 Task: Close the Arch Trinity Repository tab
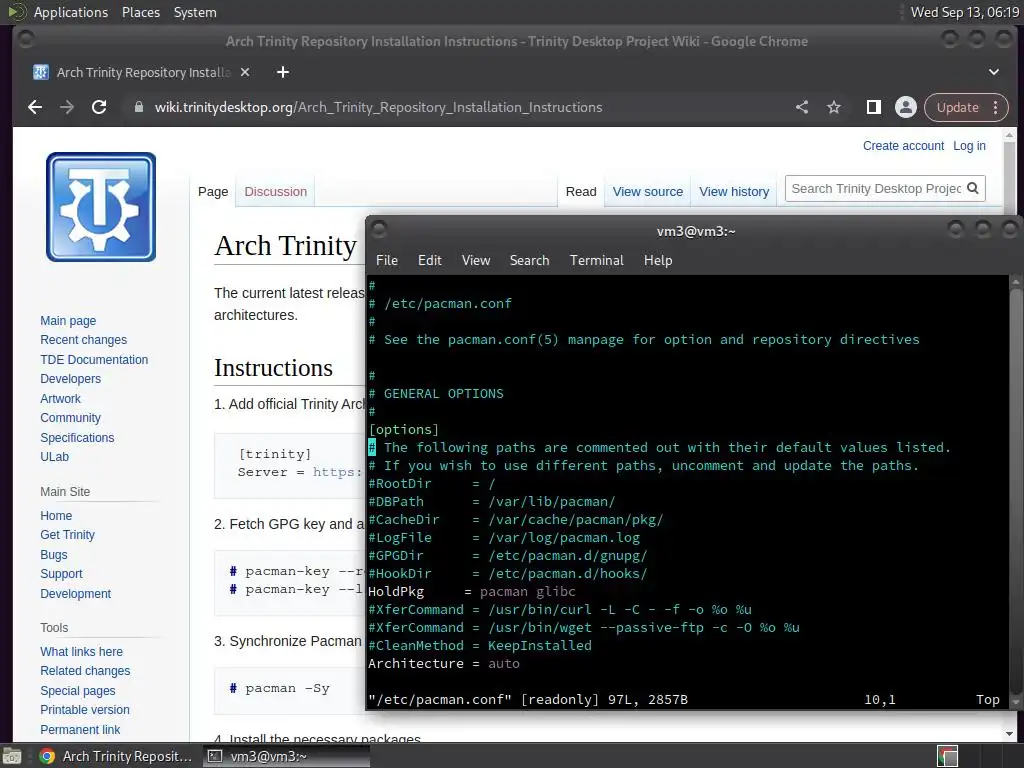tap(245, 72)
